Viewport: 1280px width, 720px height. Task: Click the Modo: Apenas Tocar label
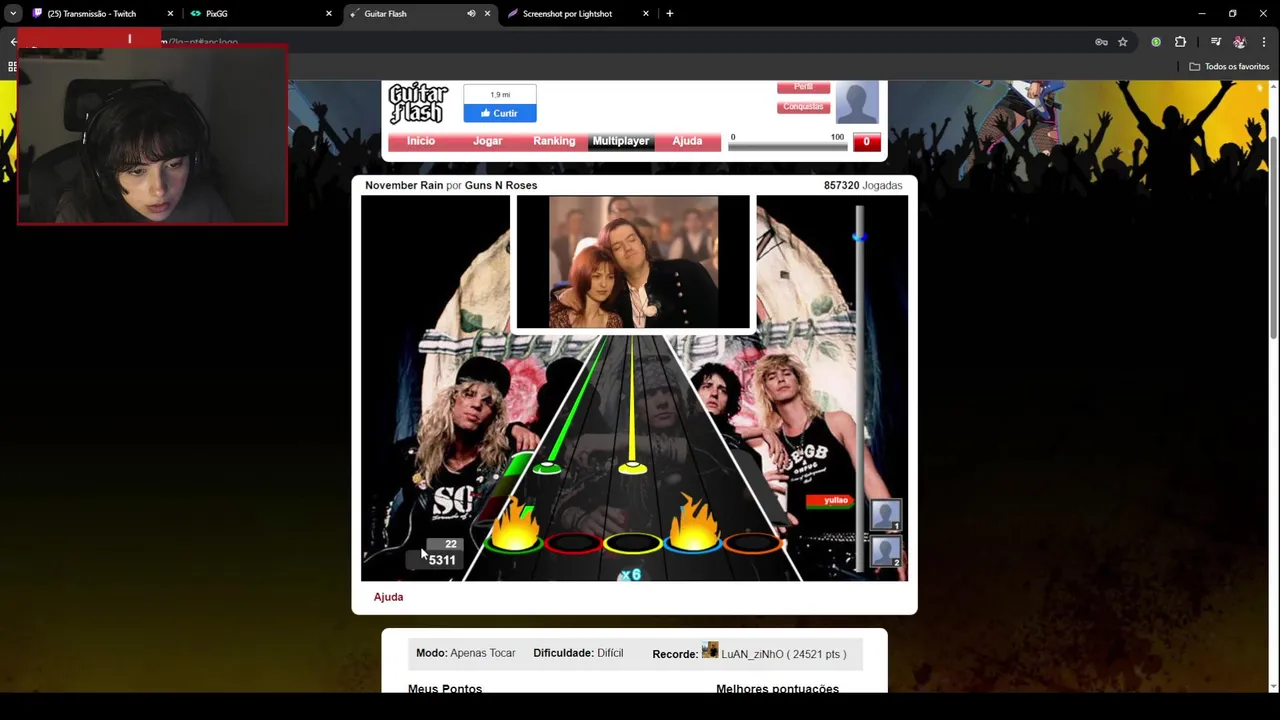click(466, 653)
